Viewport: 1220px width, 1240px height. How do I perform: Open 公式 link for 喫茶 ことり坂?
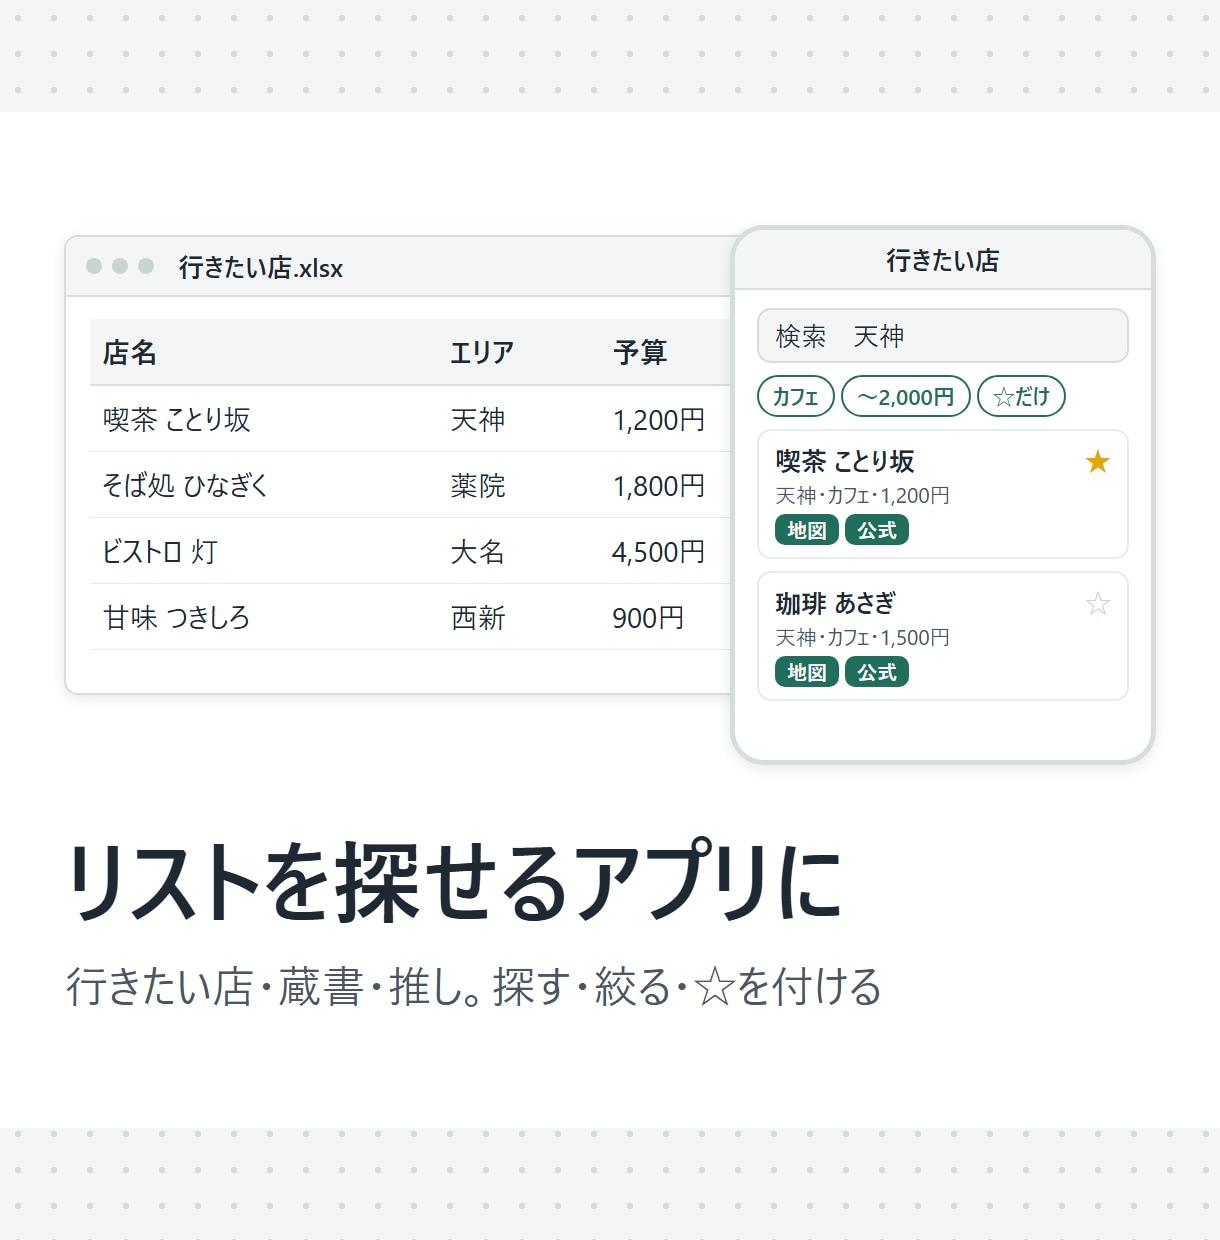[877, 530]
